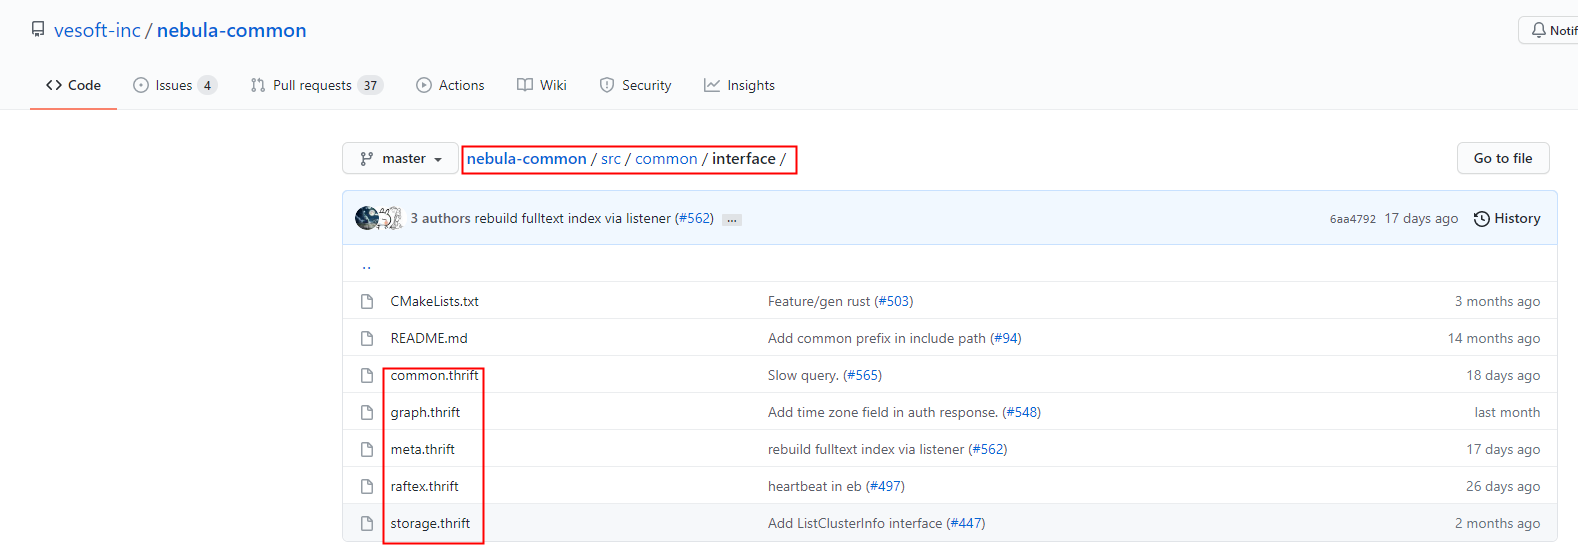Click the notification bell icon
The image size is (1578, 553).
(x=1538, y=30)
